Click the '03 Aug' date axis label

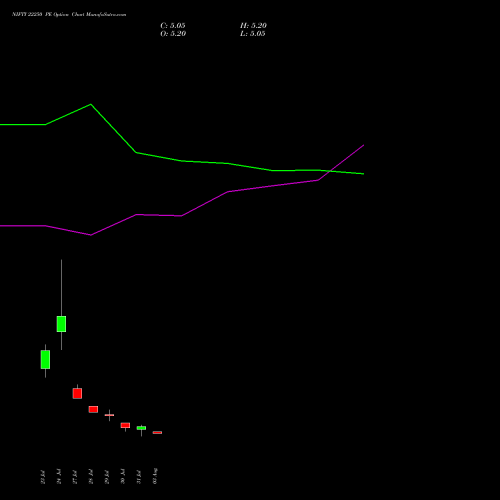click(x=155, y=476)
